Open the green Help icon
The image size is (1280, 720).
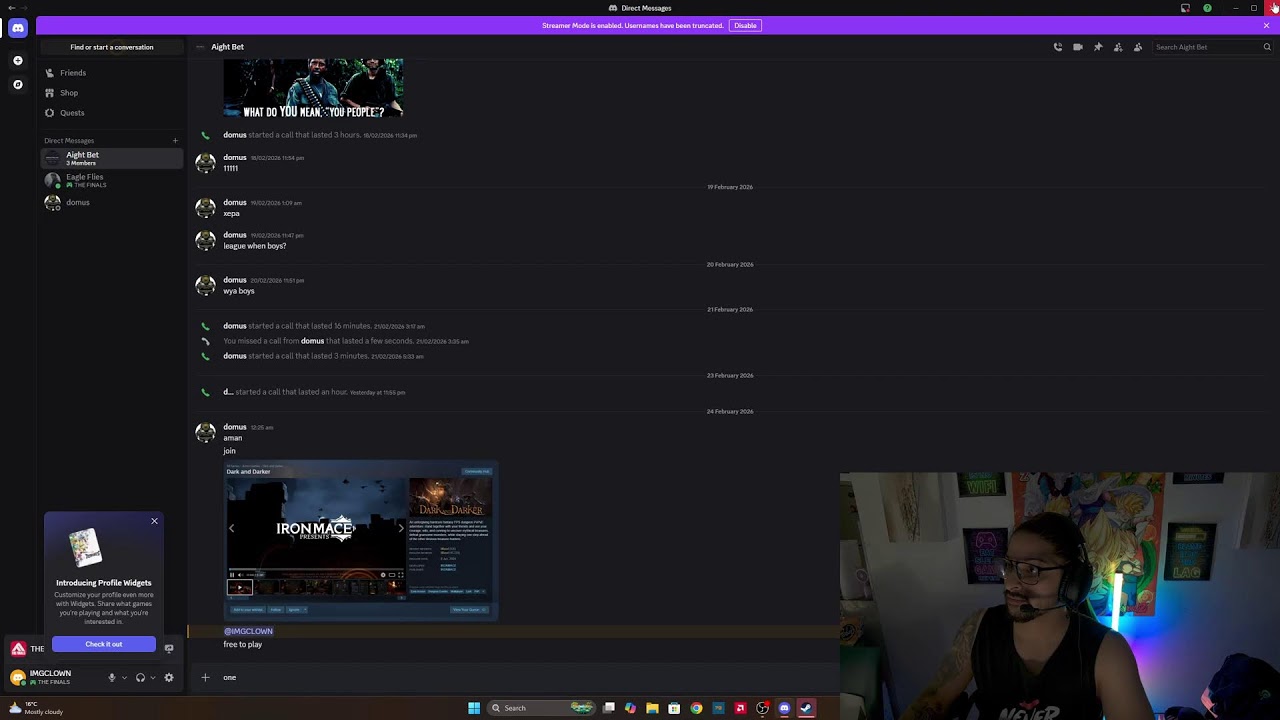(1207, 8)
